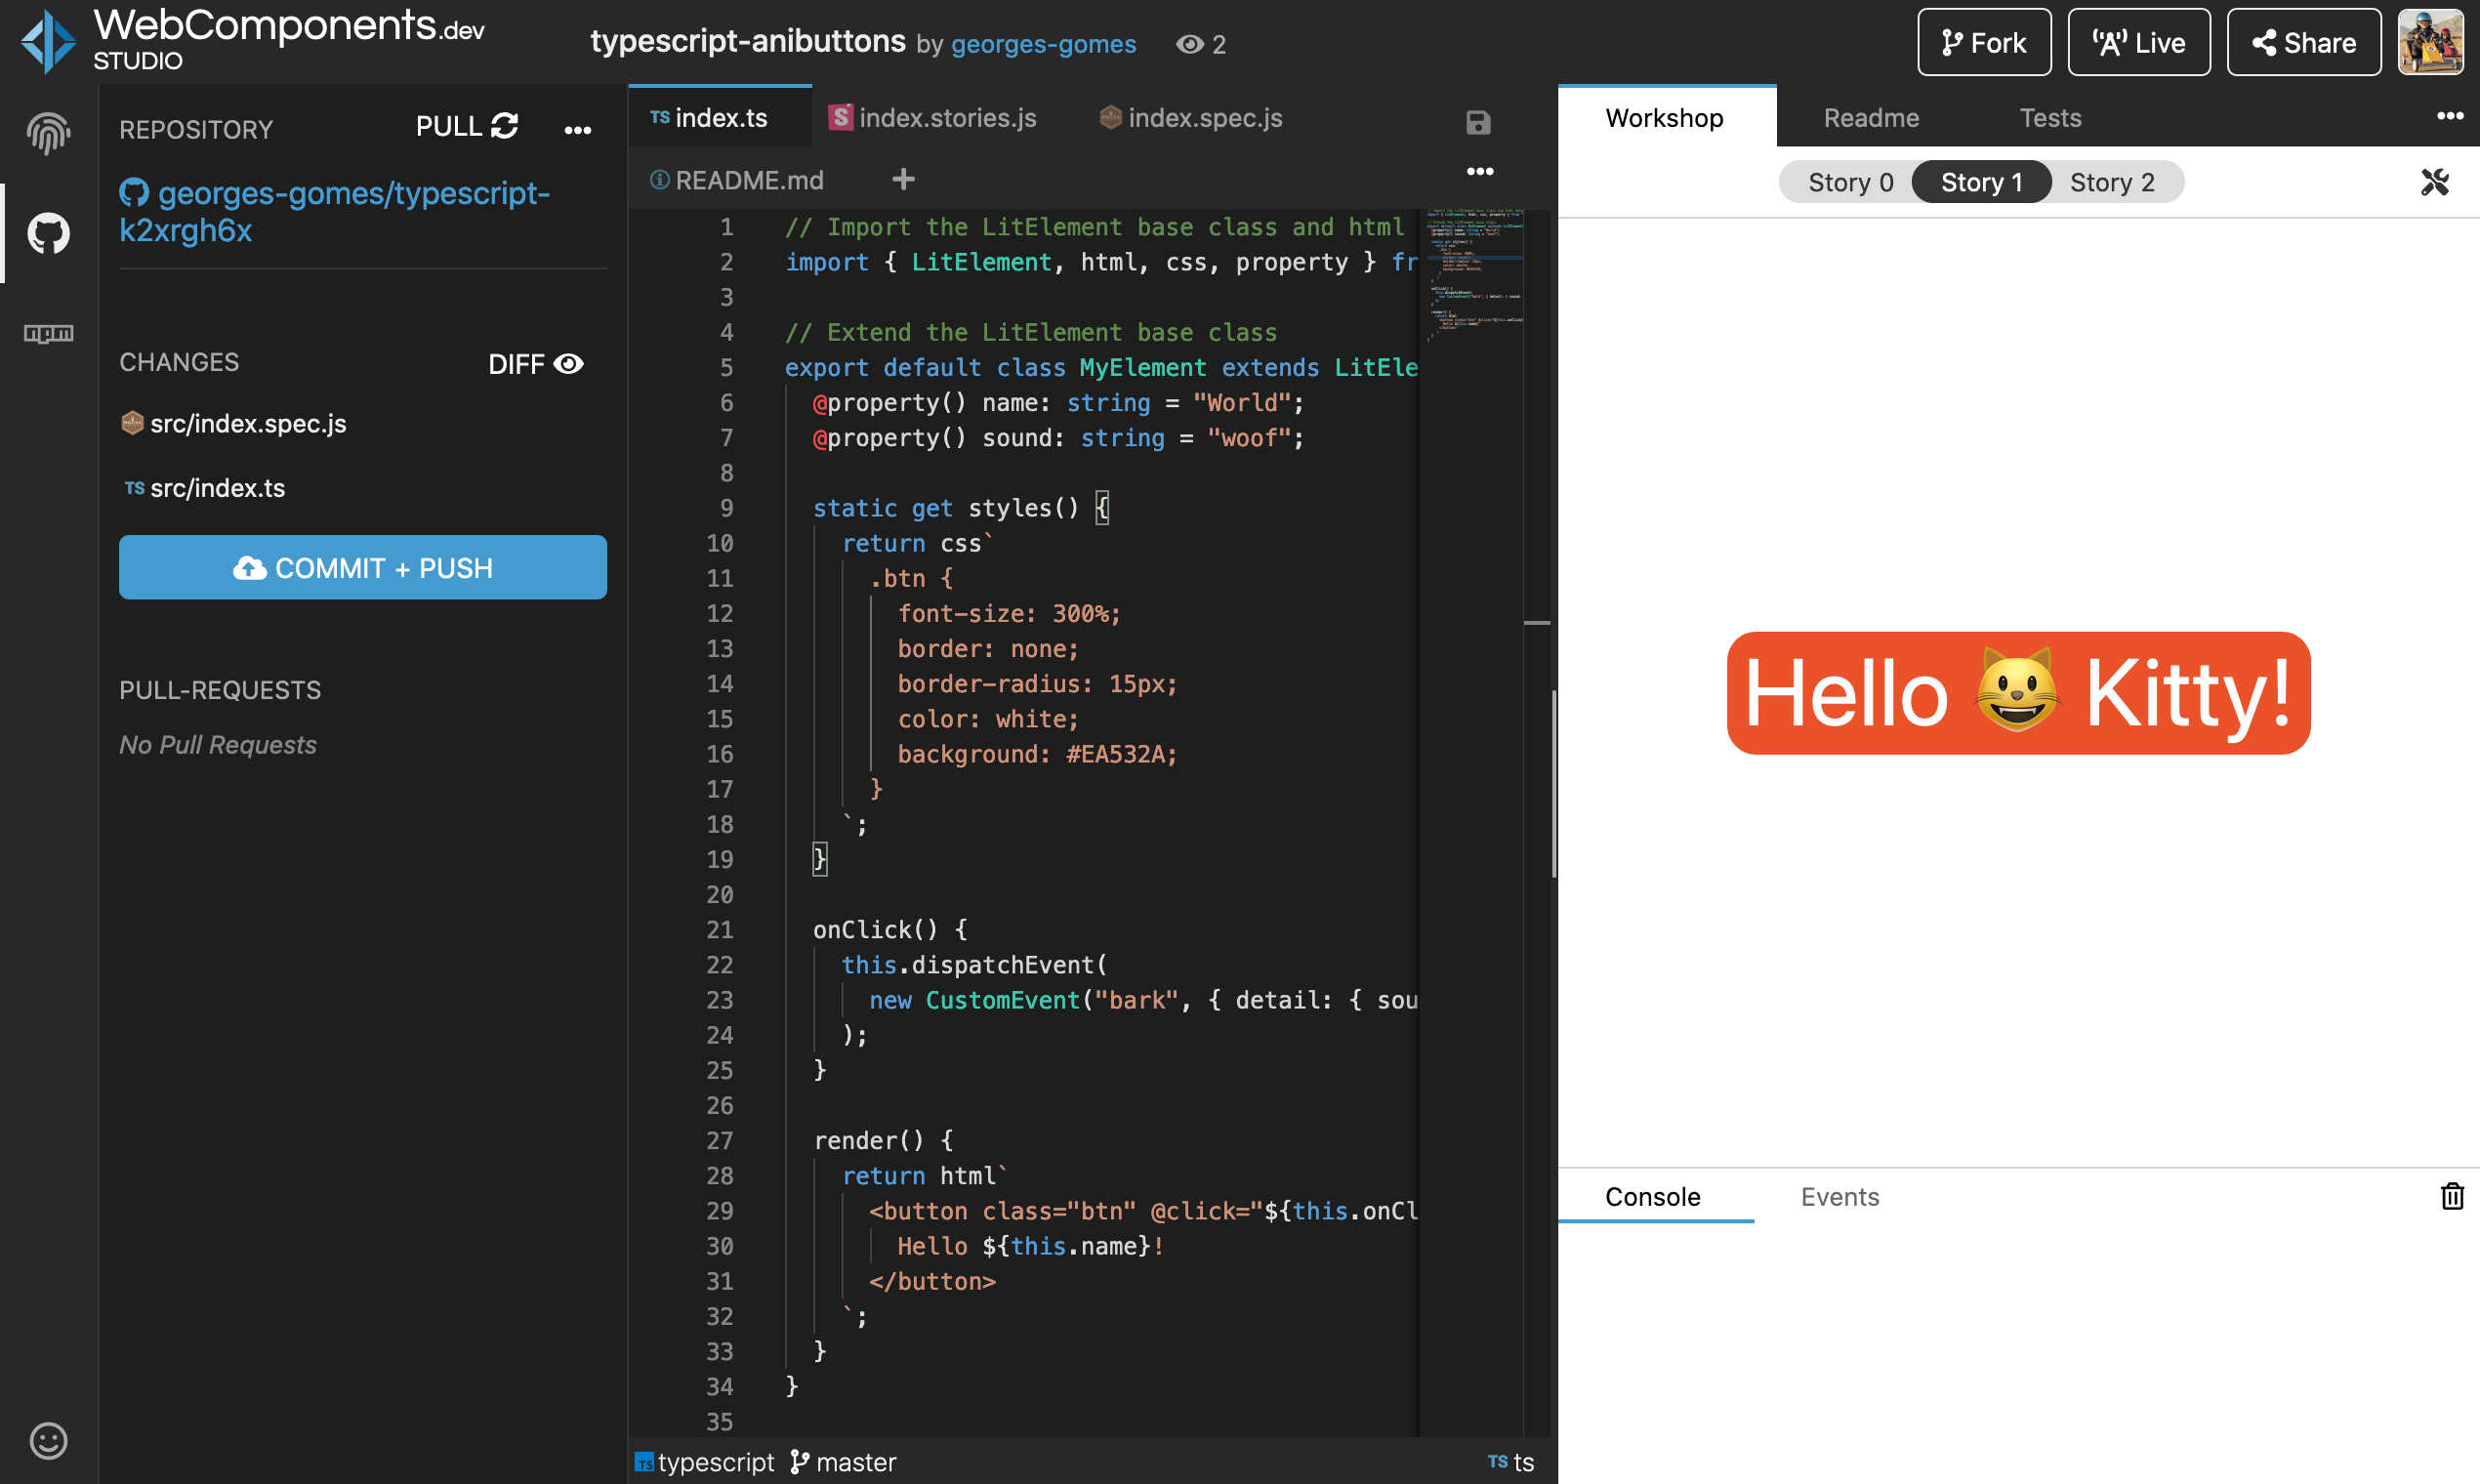Open the feedback smiley at bottom left
Image resolution: width=2480 pixels, height=1484 pixels.
pos(47,1440)
